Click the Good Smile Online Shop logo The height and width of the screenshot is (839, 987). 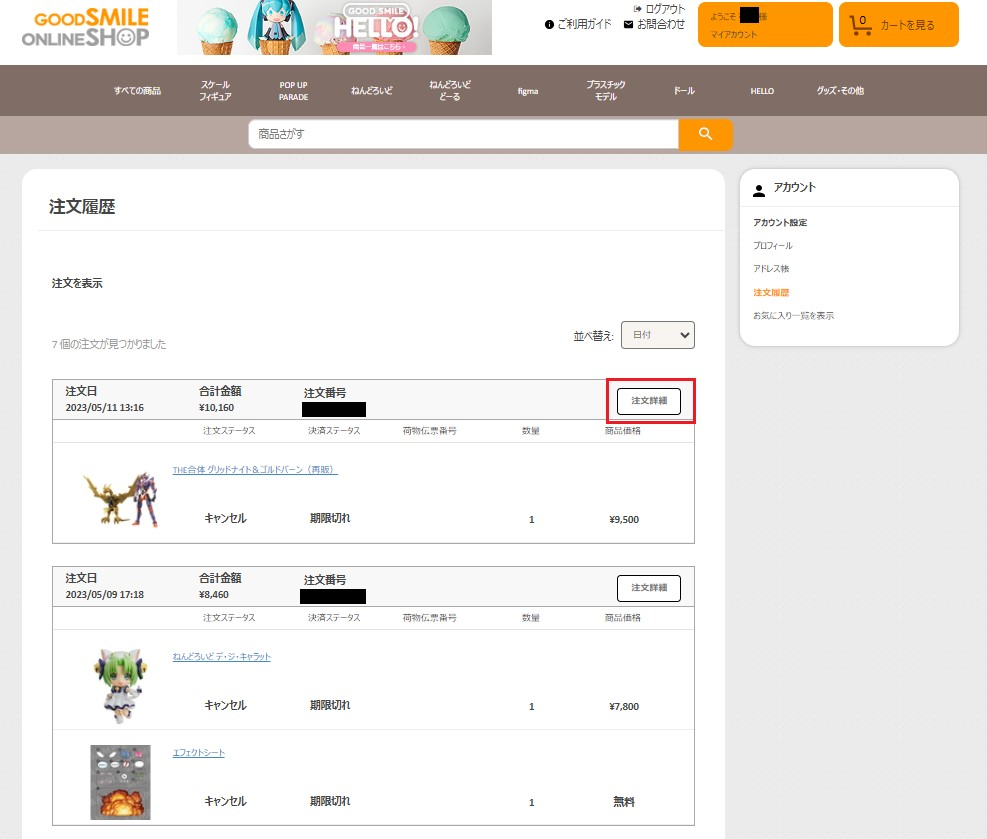(86, 28)
